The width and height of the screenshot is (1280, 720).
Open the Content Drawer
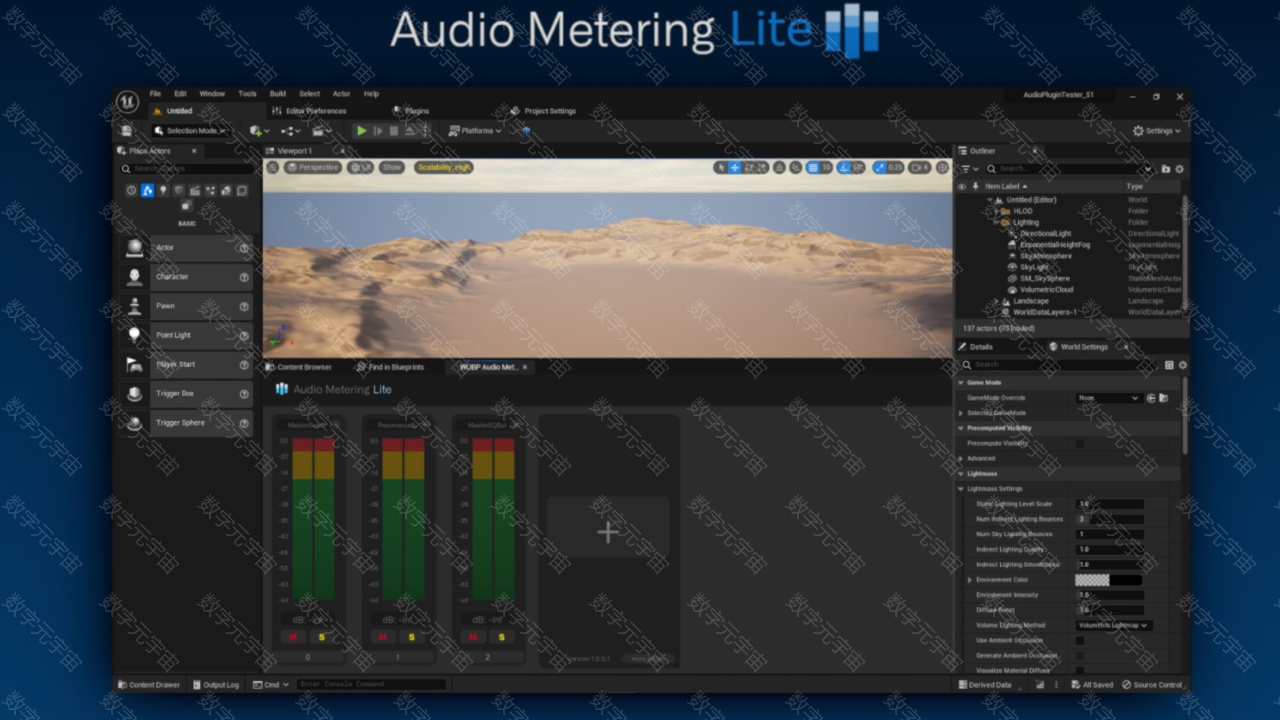[x=150, y=685]
